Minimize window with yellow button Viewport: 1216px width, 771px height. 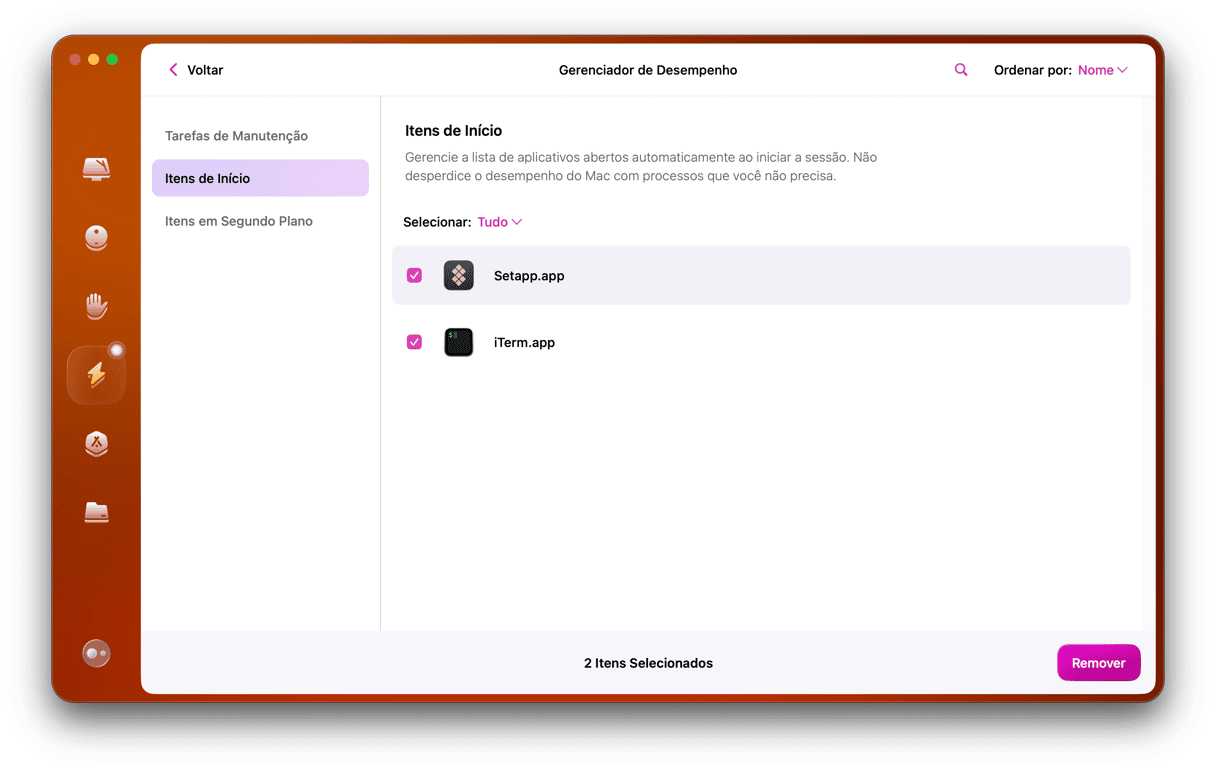(x=94, y=60)
